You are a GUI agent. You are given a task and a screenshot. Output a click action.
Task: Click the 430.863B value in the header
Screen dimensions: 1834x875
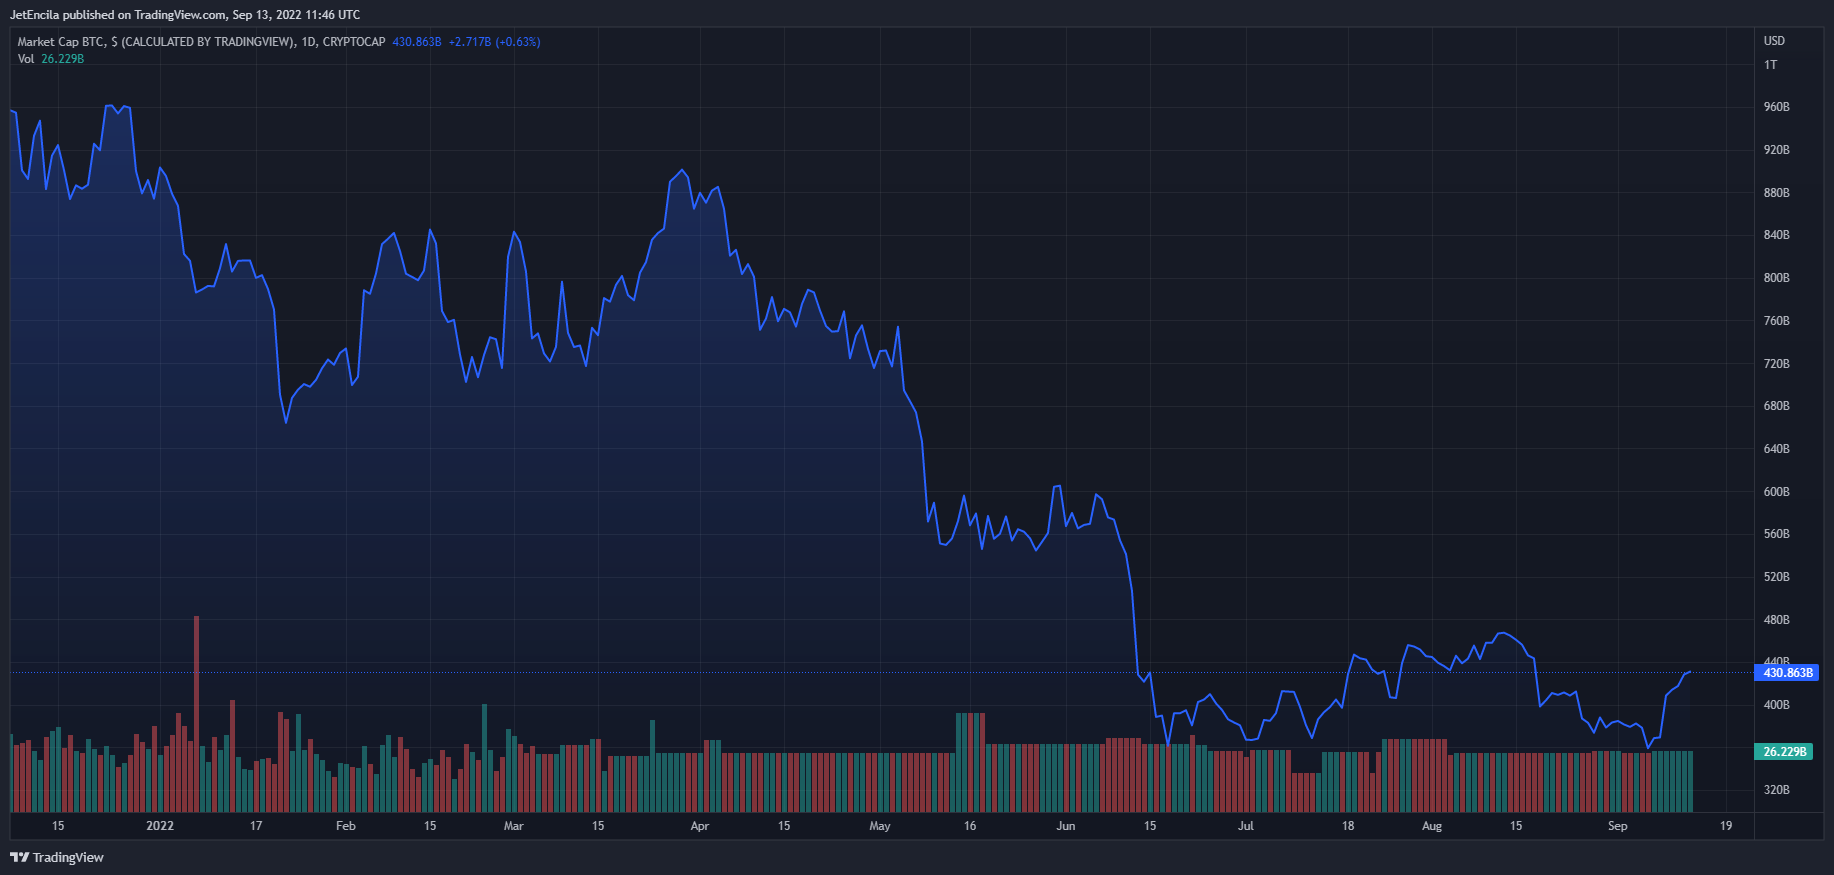pos(417,42)
